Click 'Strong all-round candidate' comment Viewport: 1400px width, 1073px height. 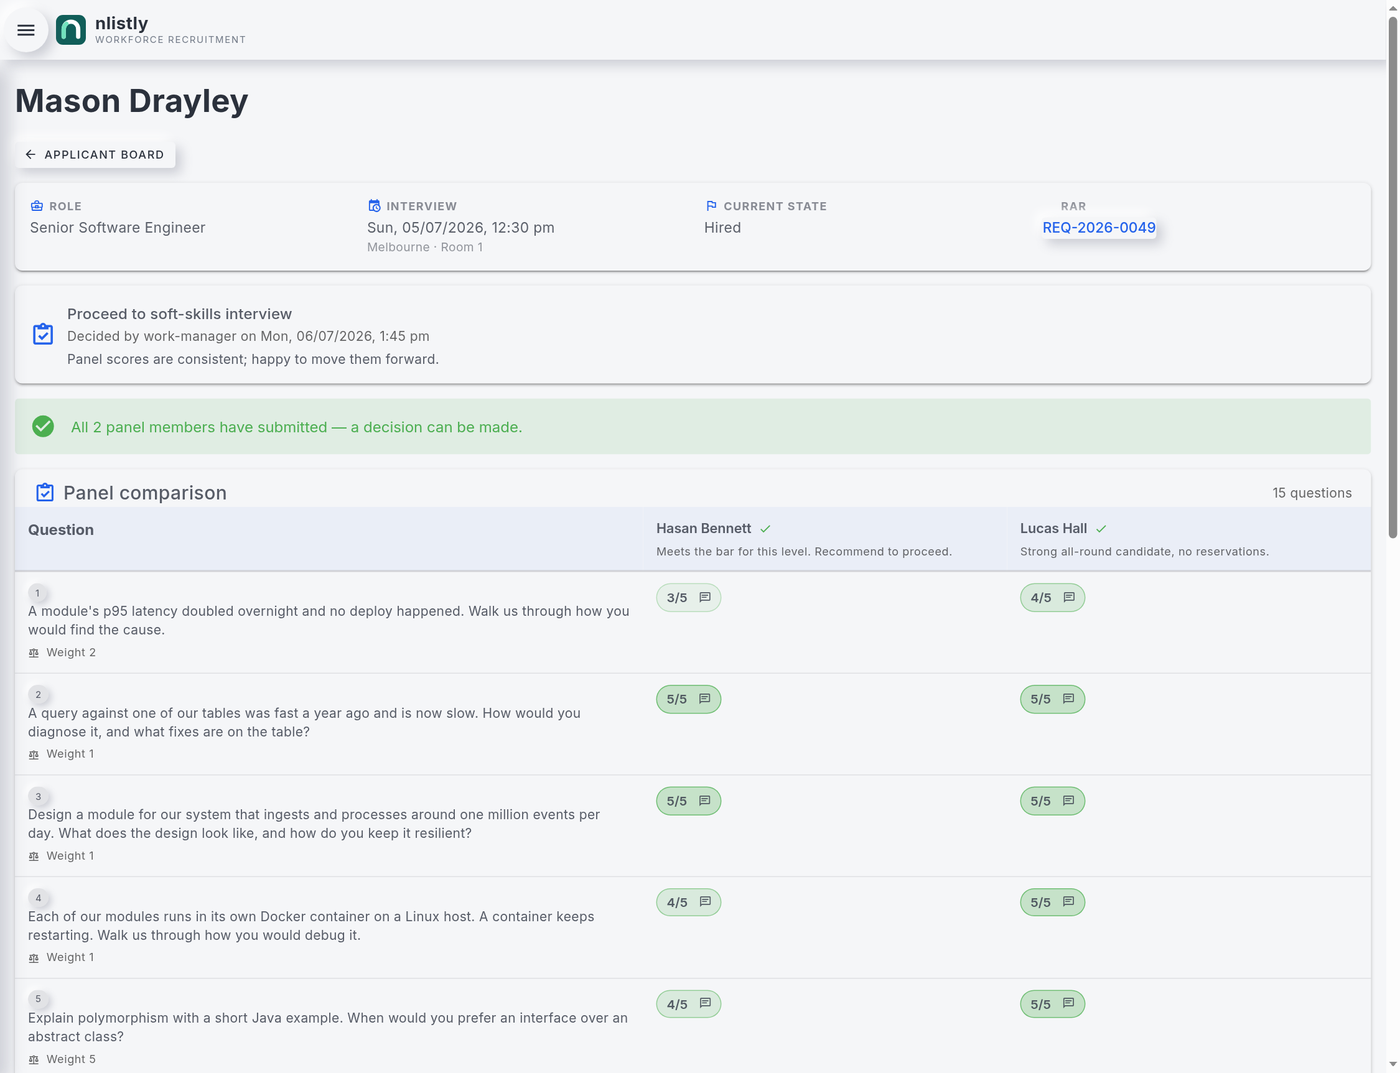[1144, 552]
